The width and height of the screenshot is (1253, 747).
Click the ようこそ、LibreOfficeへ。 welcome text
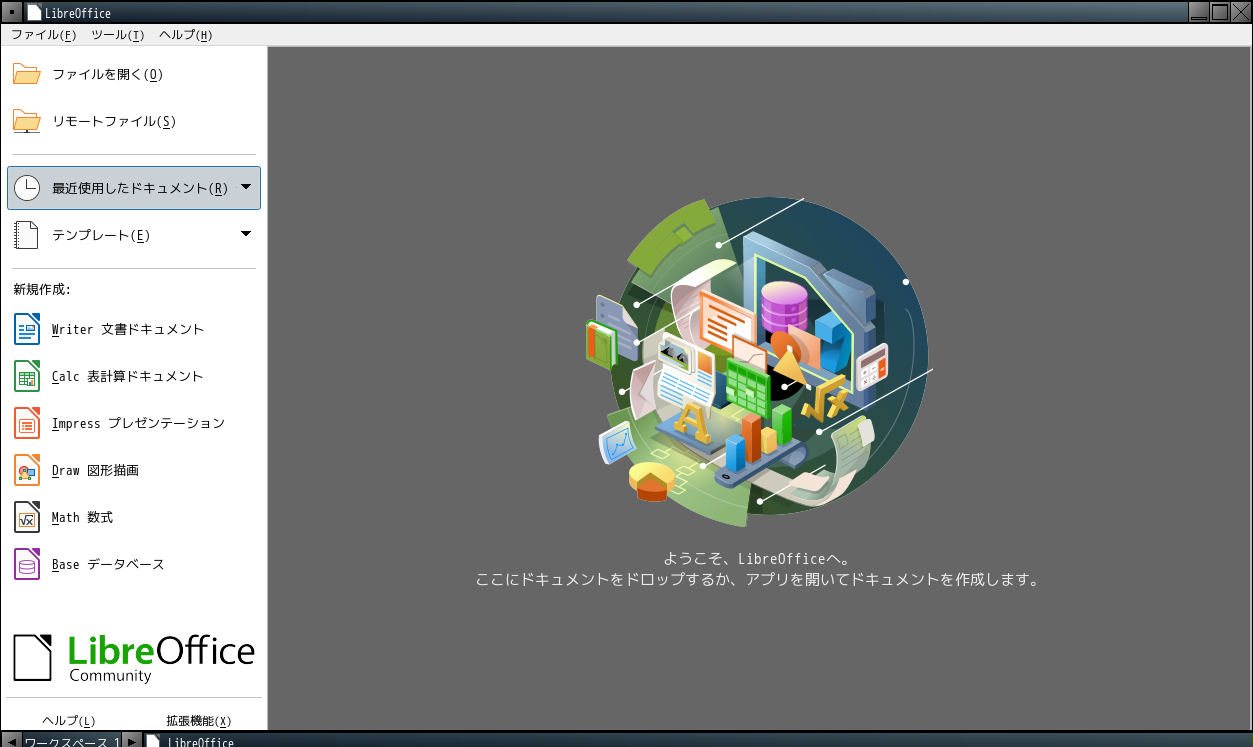click(756, 558)
